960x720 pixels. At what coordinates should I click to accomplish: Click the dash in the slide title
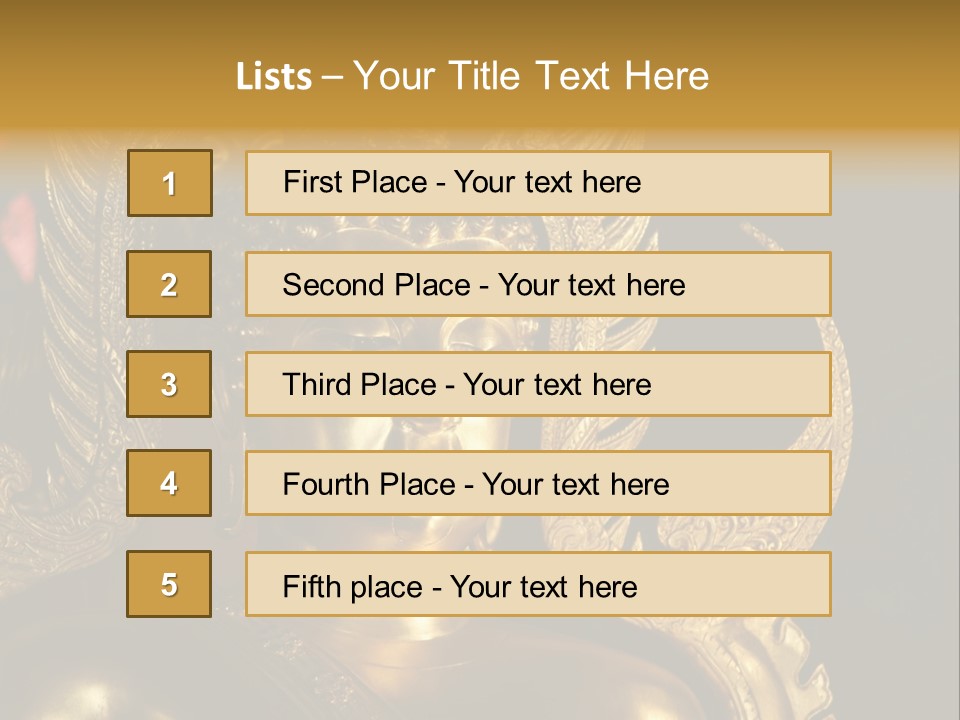click(332, 78)
